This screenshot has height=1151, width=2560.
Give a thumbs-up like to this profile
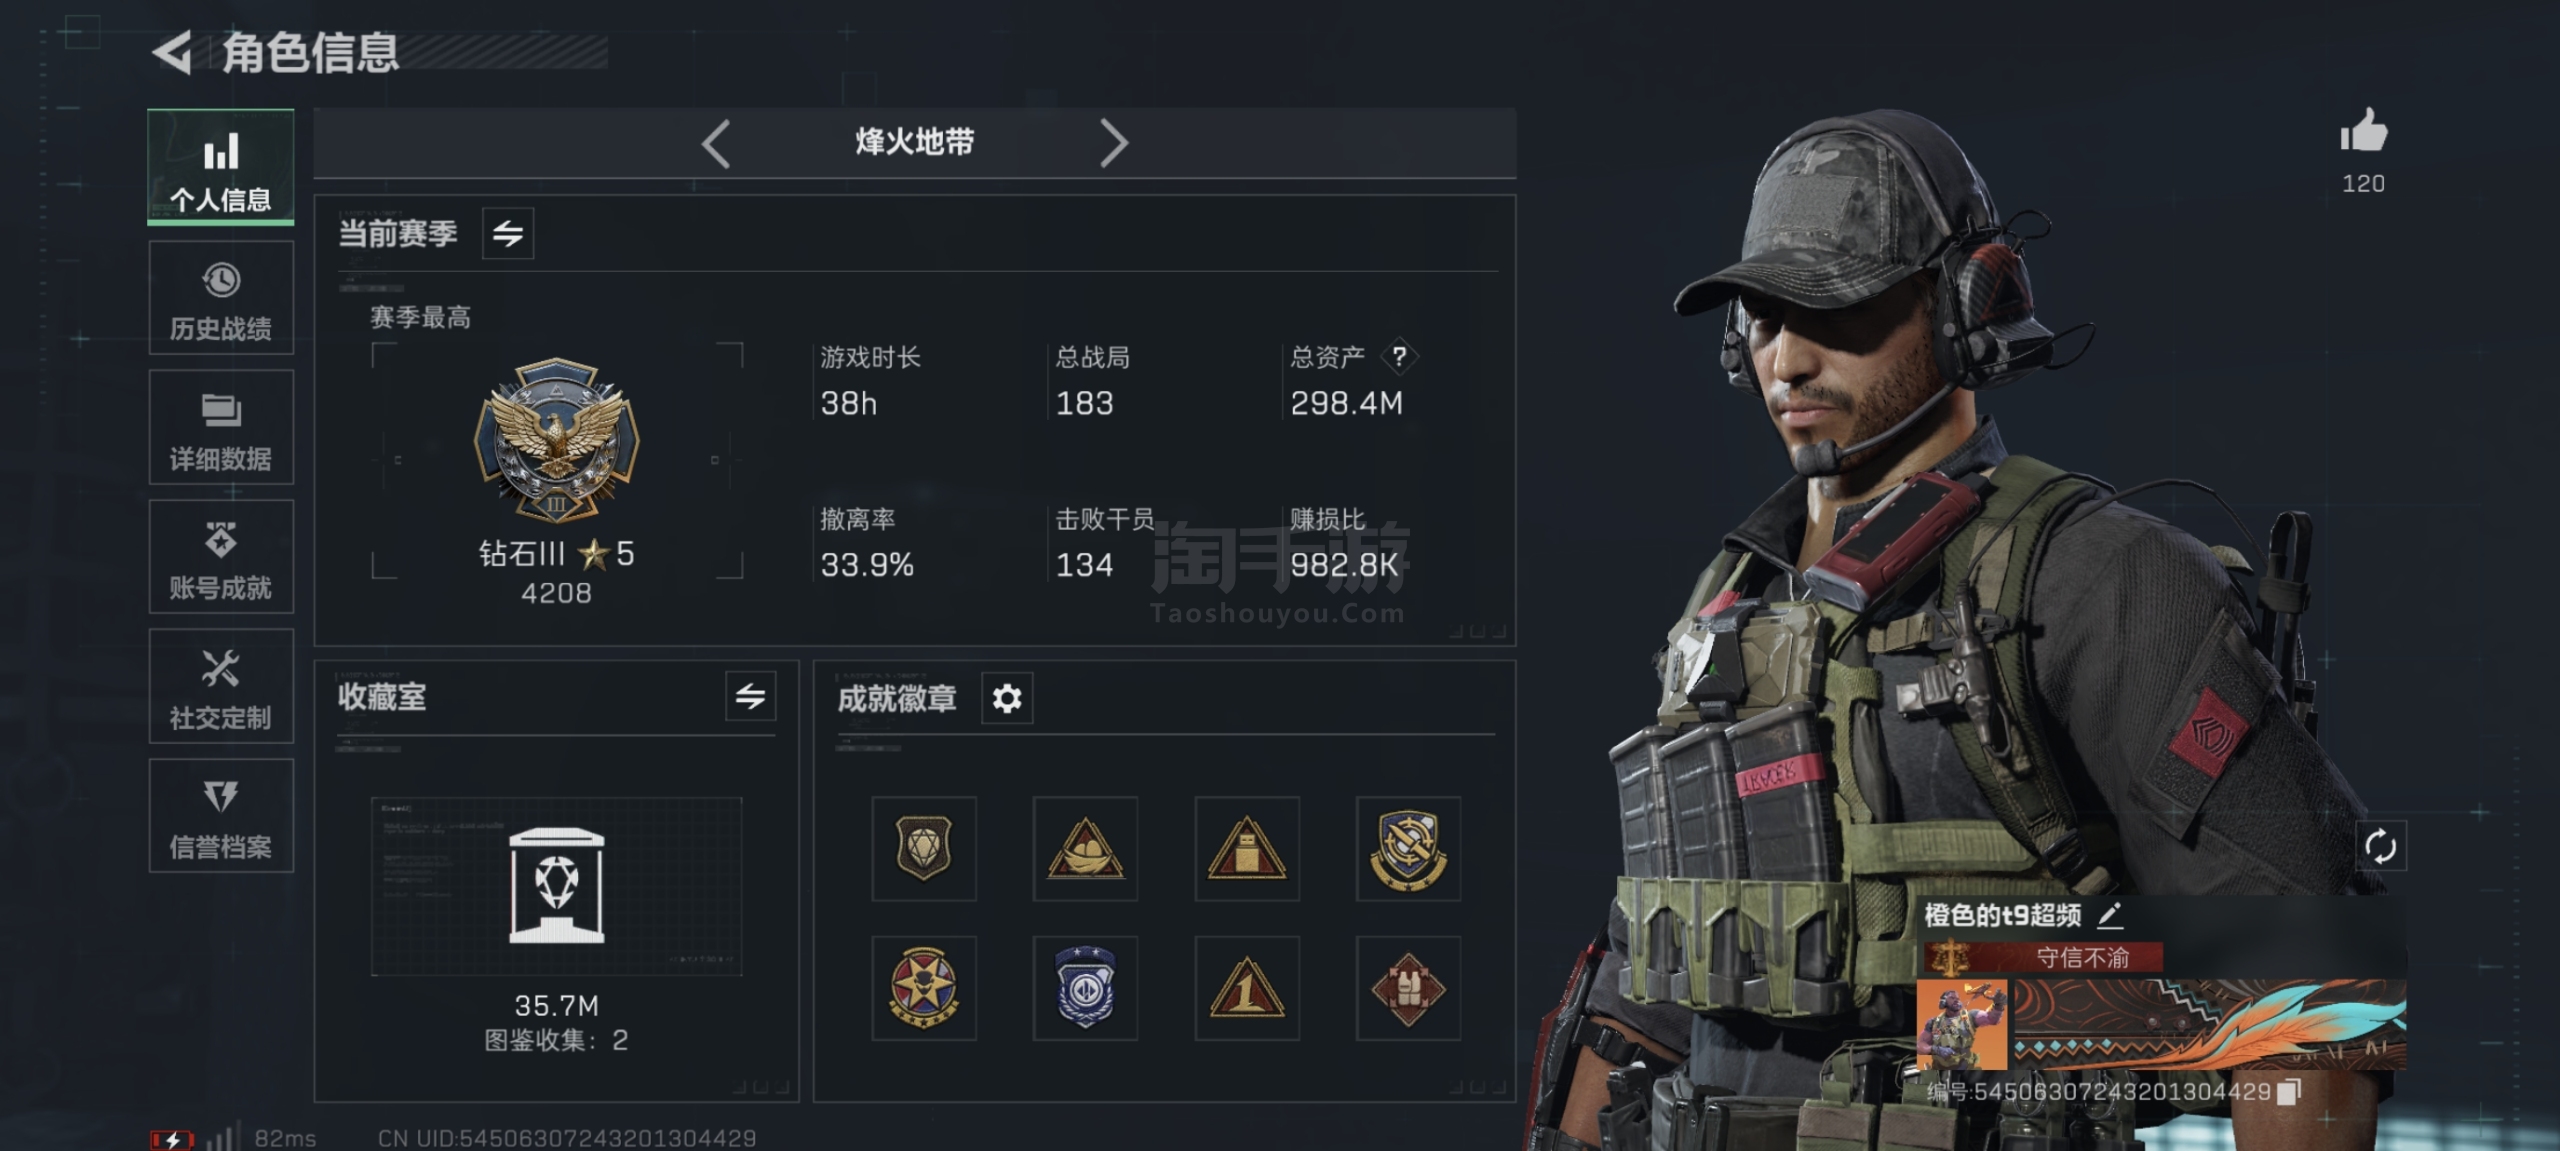[2363, 132]
